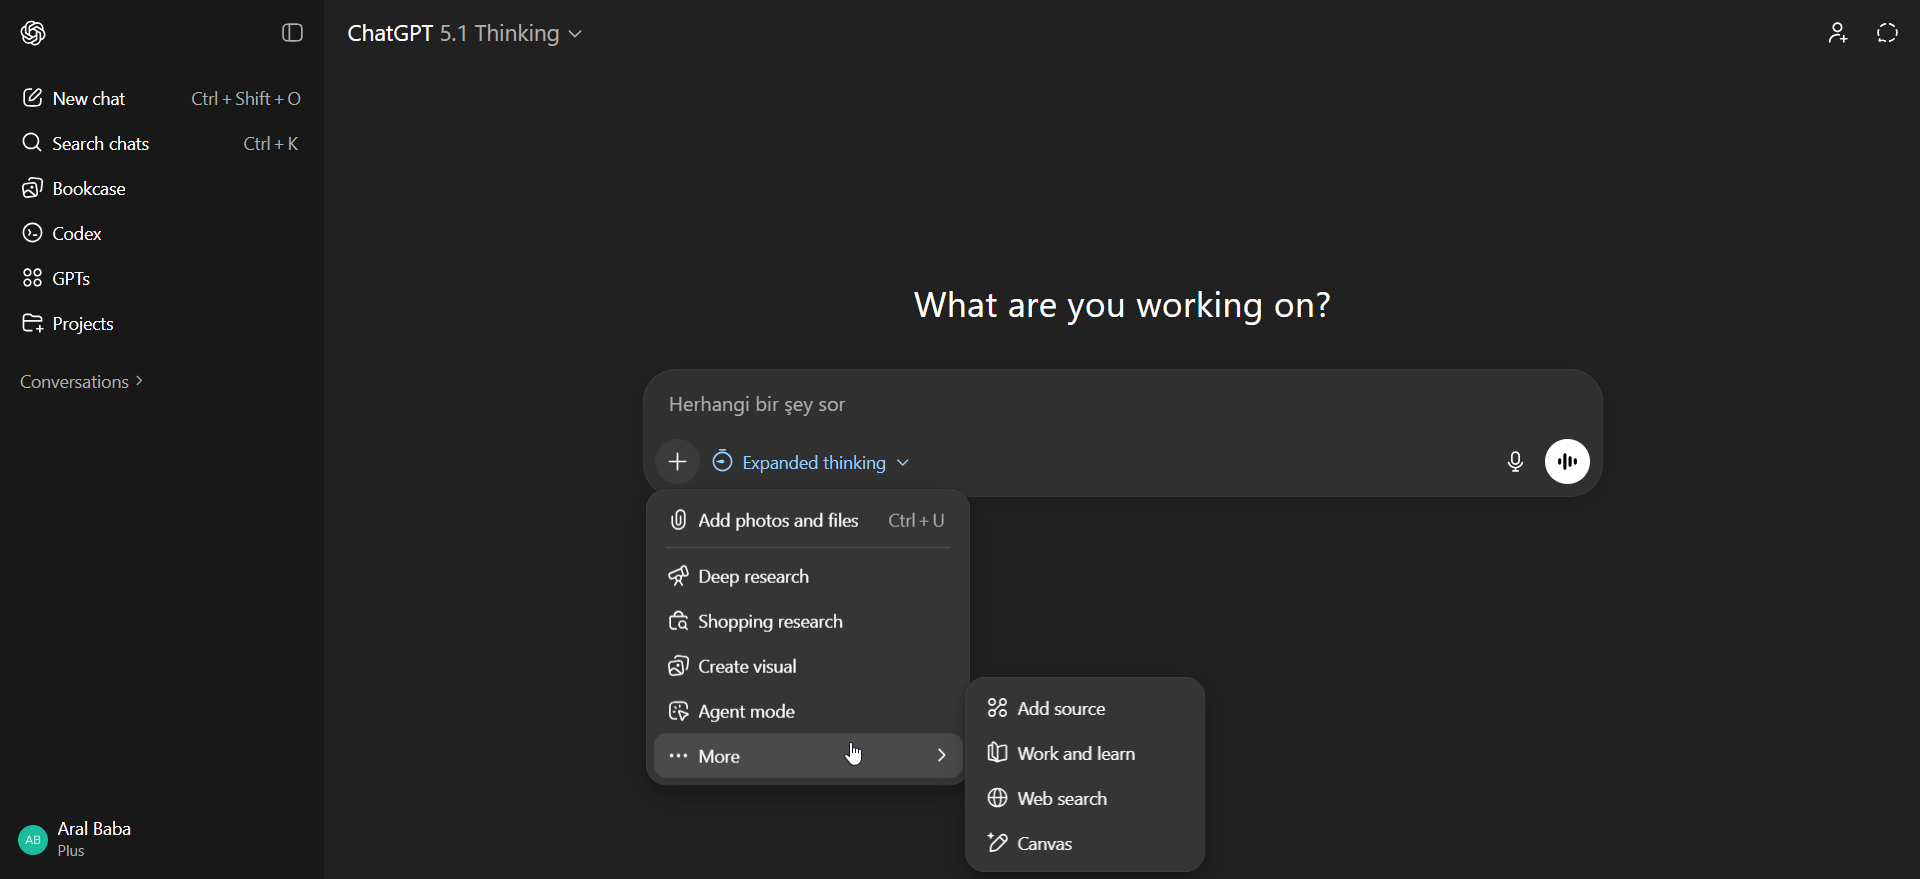
Task: Select Canvas in the submenu
Action: tap(1044, 844)
